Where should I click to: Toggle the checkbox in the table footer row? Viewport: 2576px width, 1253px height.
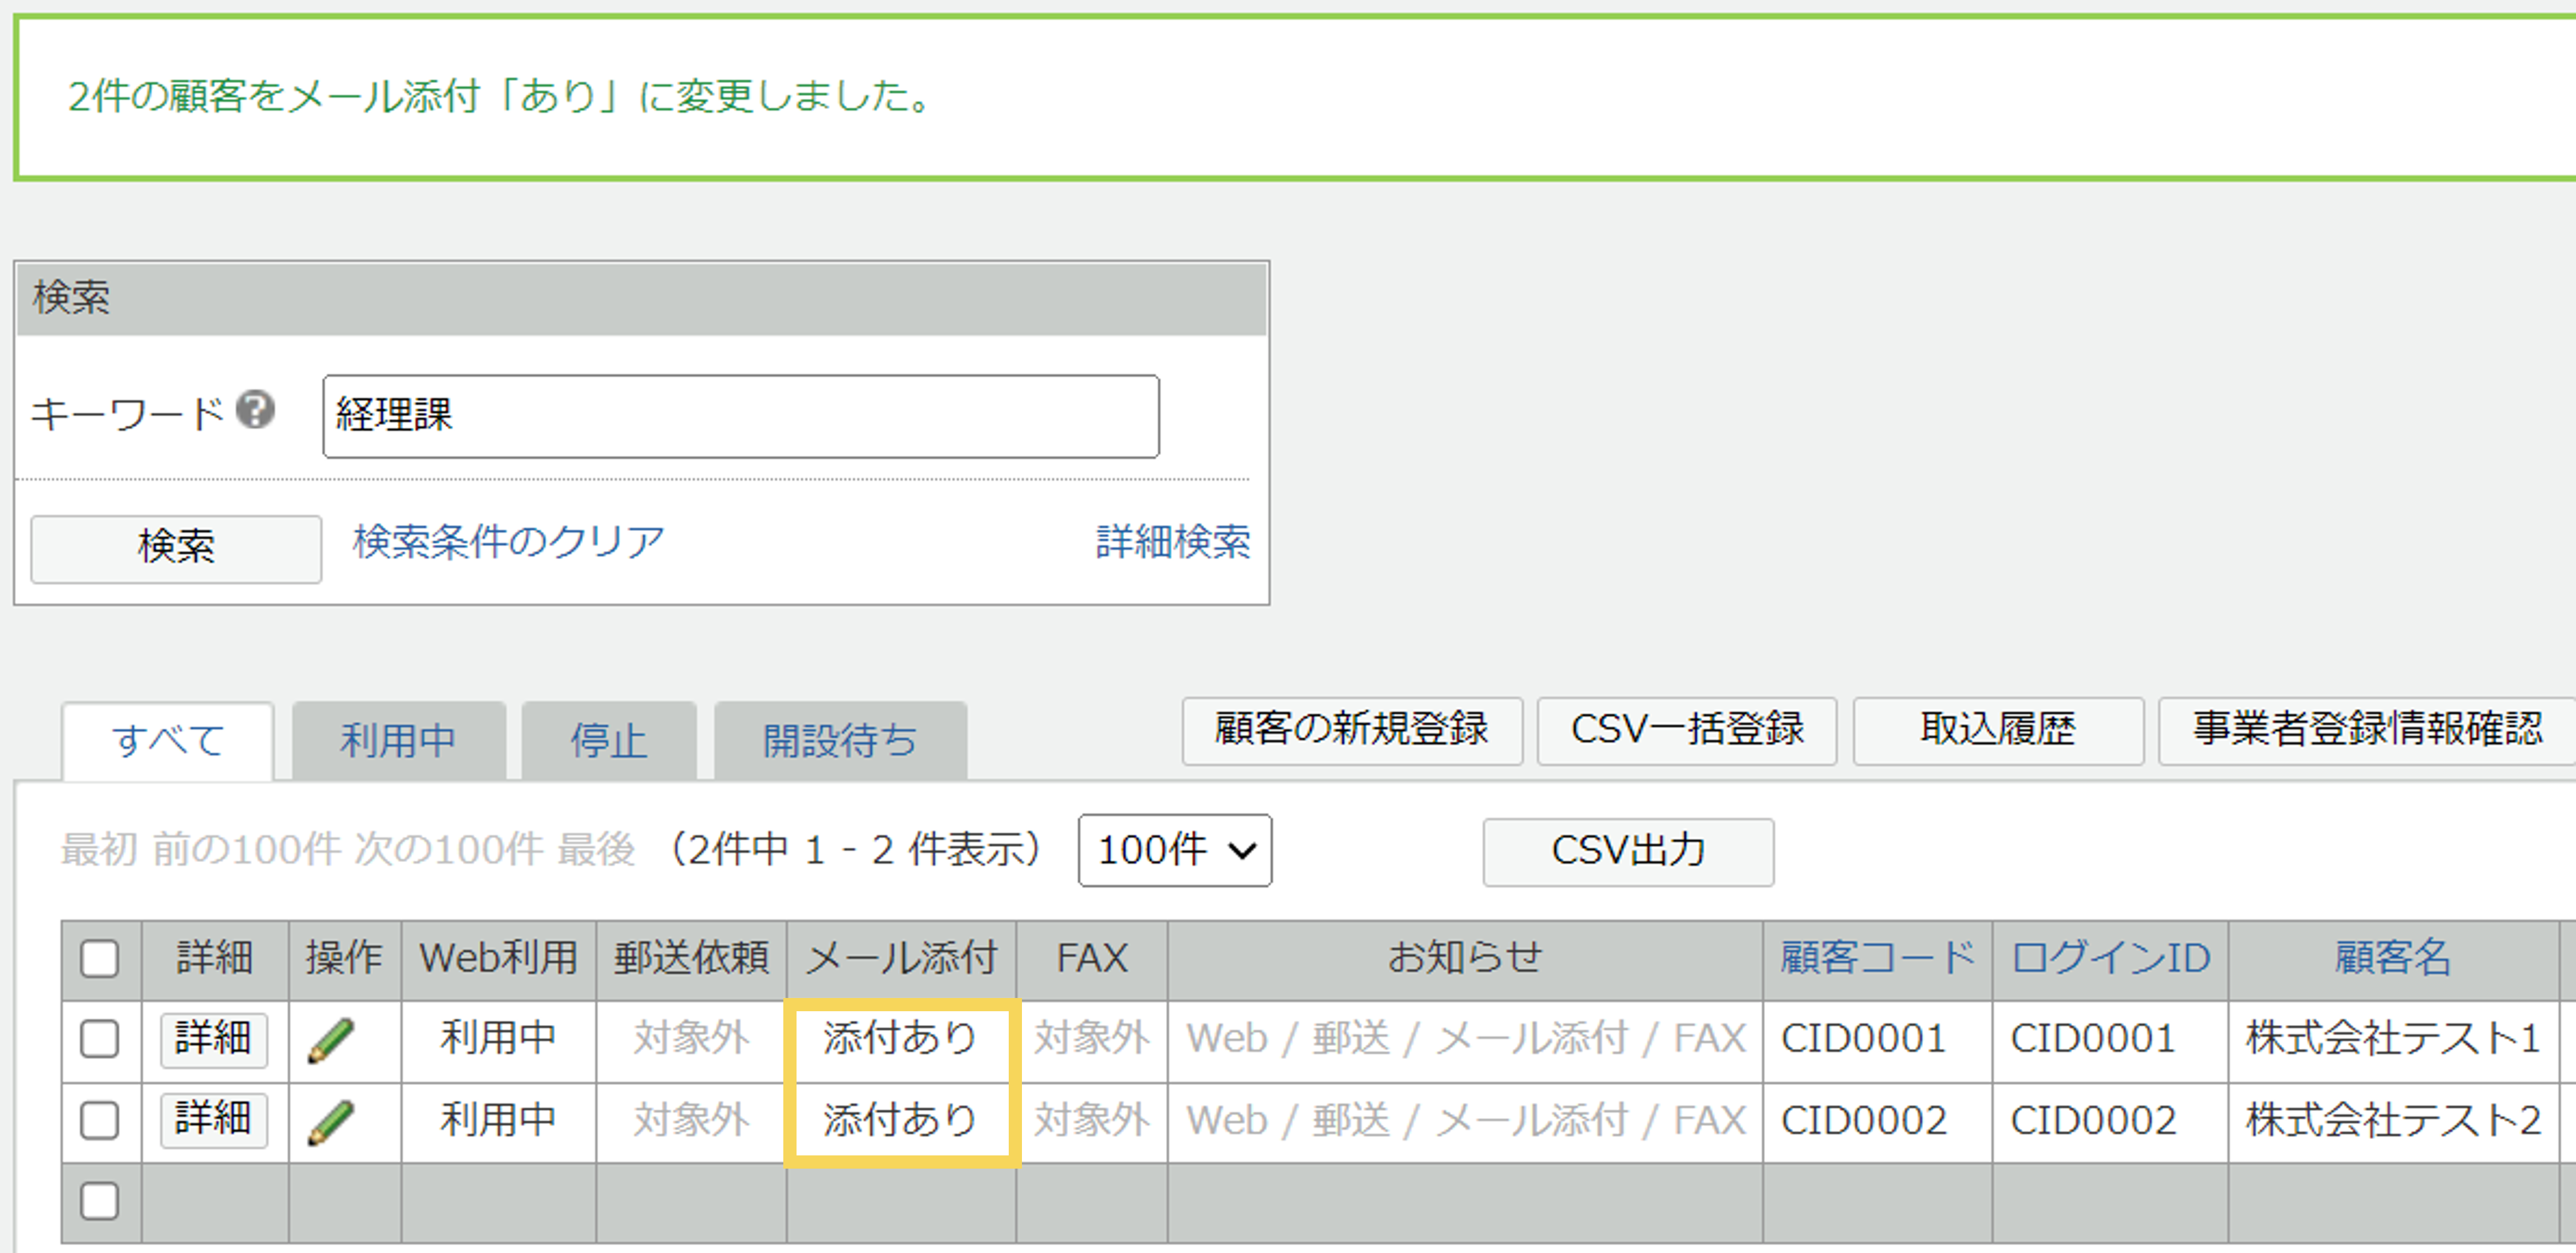100,1201
